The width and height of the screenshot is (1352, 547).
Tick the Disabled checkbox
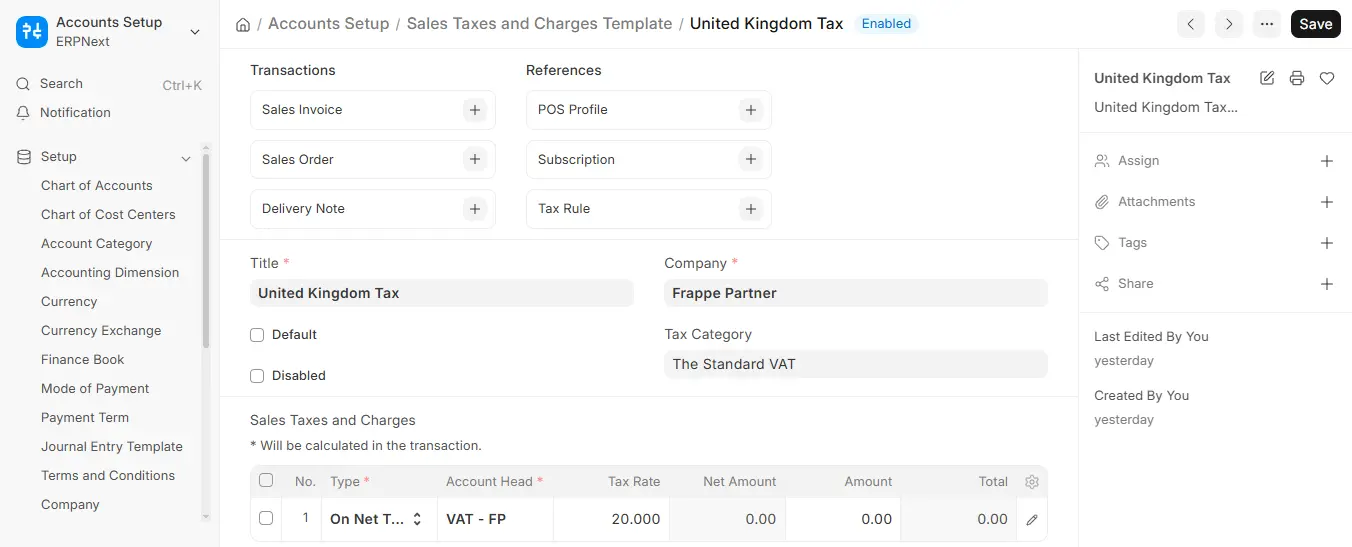click(257, 376)
